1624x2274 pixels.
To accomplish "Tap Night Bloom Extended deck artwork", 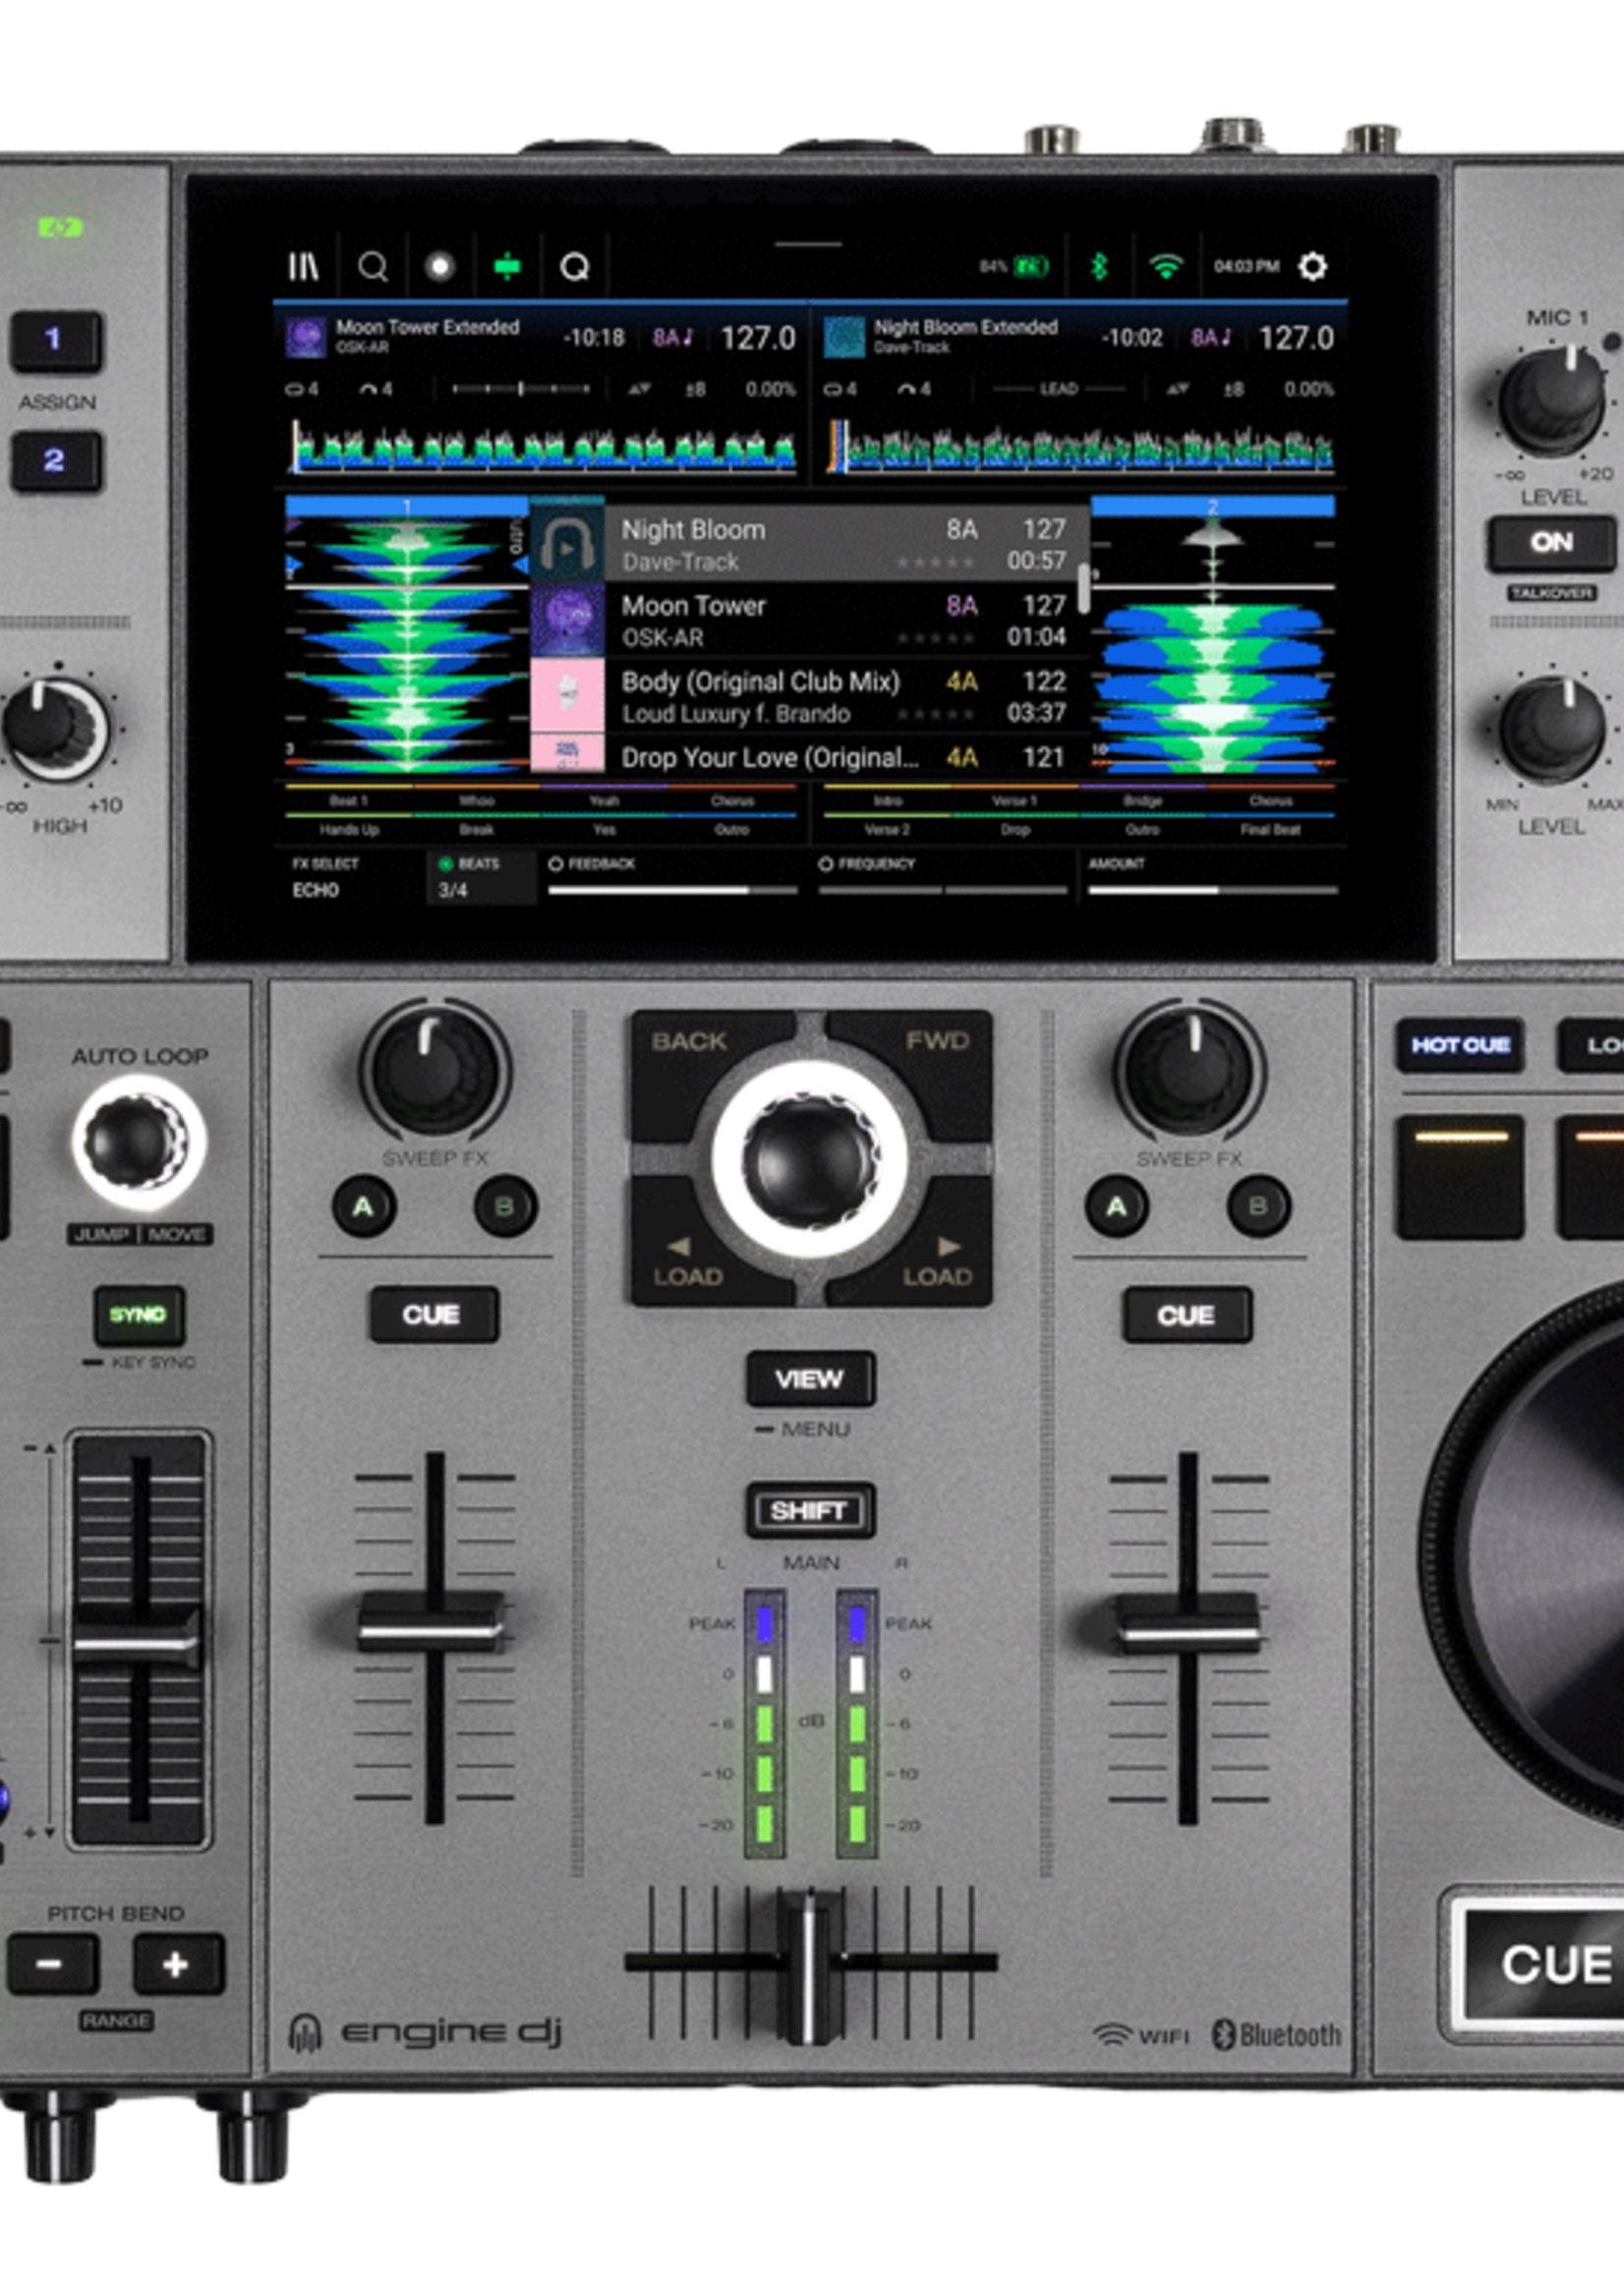I will click(x=844, y=337).
